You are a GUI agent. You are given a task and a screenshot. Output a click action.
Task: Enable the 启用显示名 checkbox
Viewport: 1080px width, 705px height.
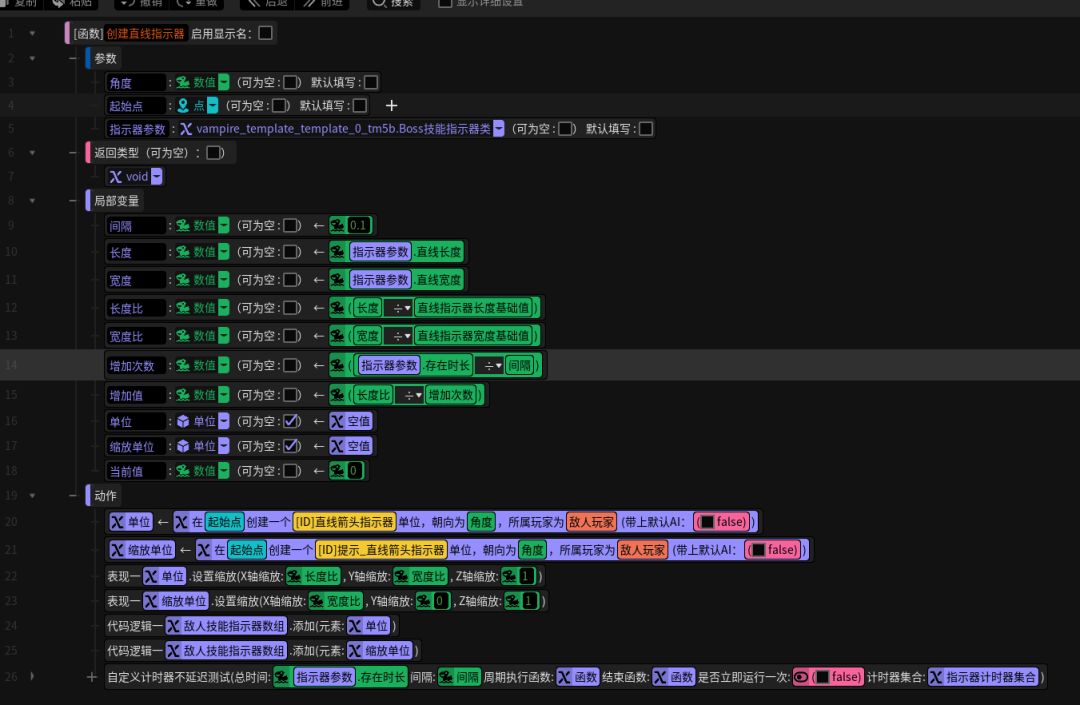click(x=265, y=33)
